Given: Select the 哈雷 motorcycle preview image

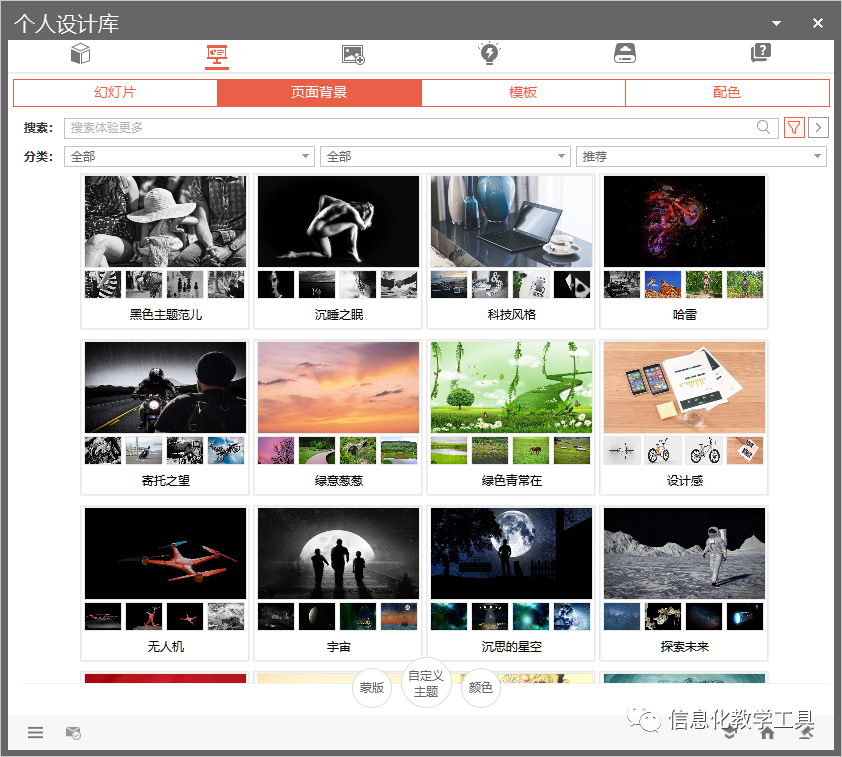Looking at the screenshot, I should tap(684, 221).
